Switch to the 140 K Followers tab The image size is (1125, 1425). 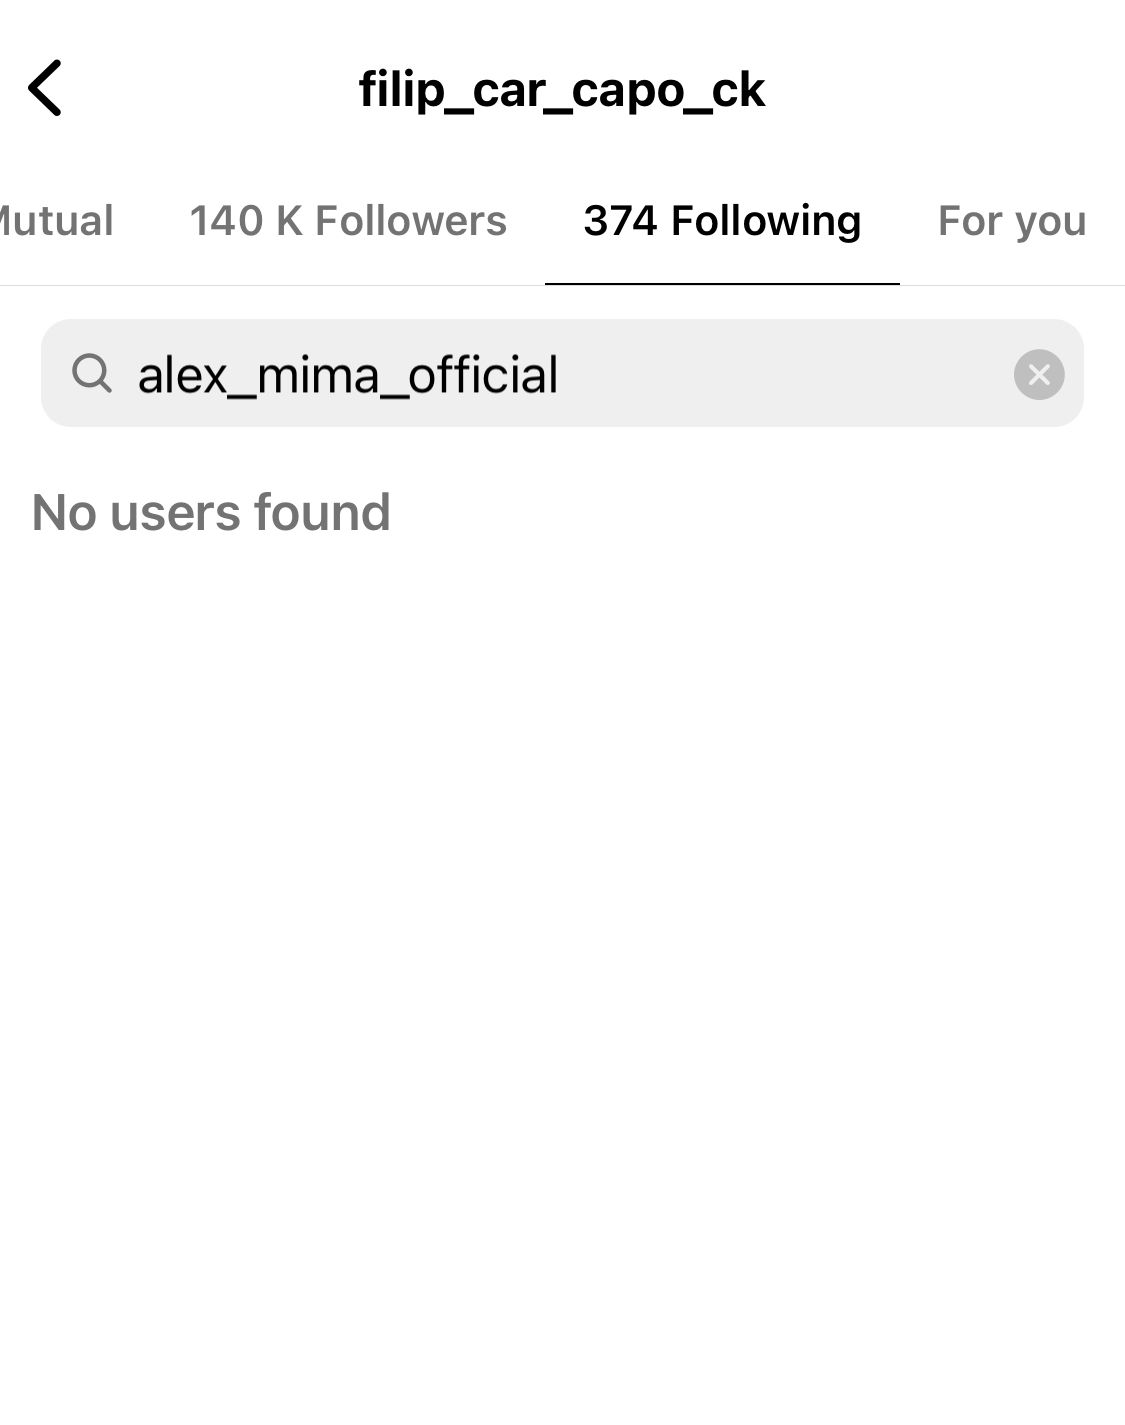[x=348, y=221]
